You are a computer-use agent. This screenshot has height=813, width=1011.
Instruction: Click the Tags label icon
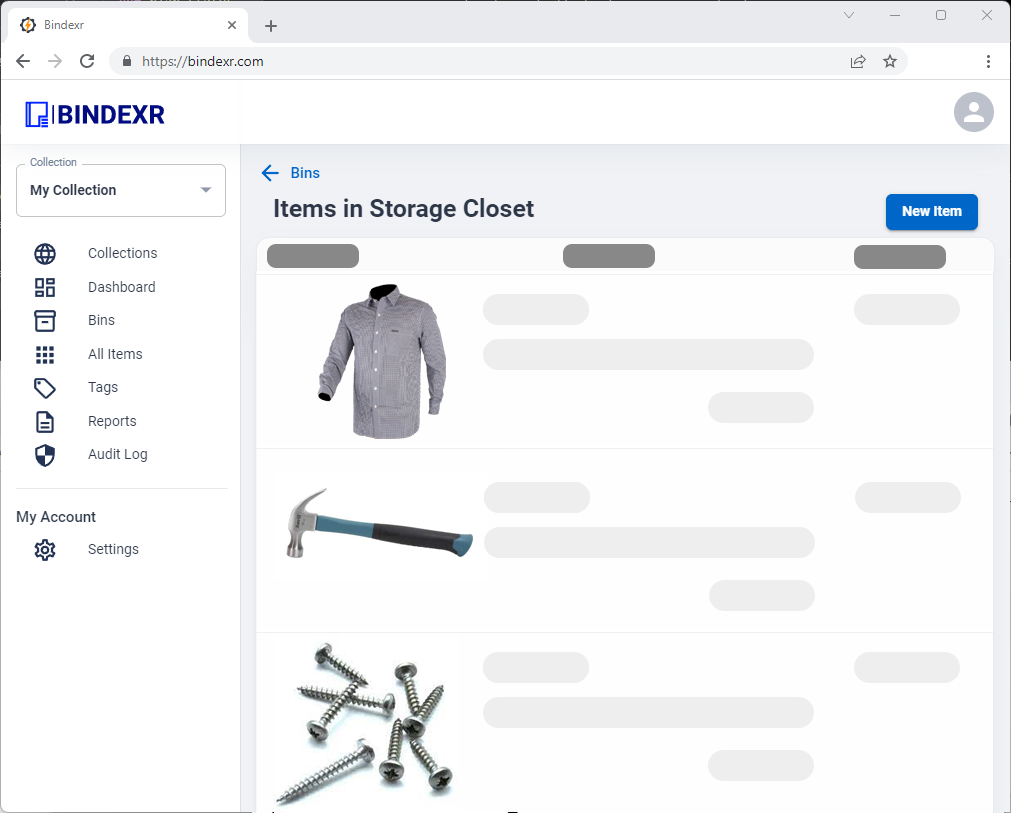pyautogui.click(x=44, y=387)
